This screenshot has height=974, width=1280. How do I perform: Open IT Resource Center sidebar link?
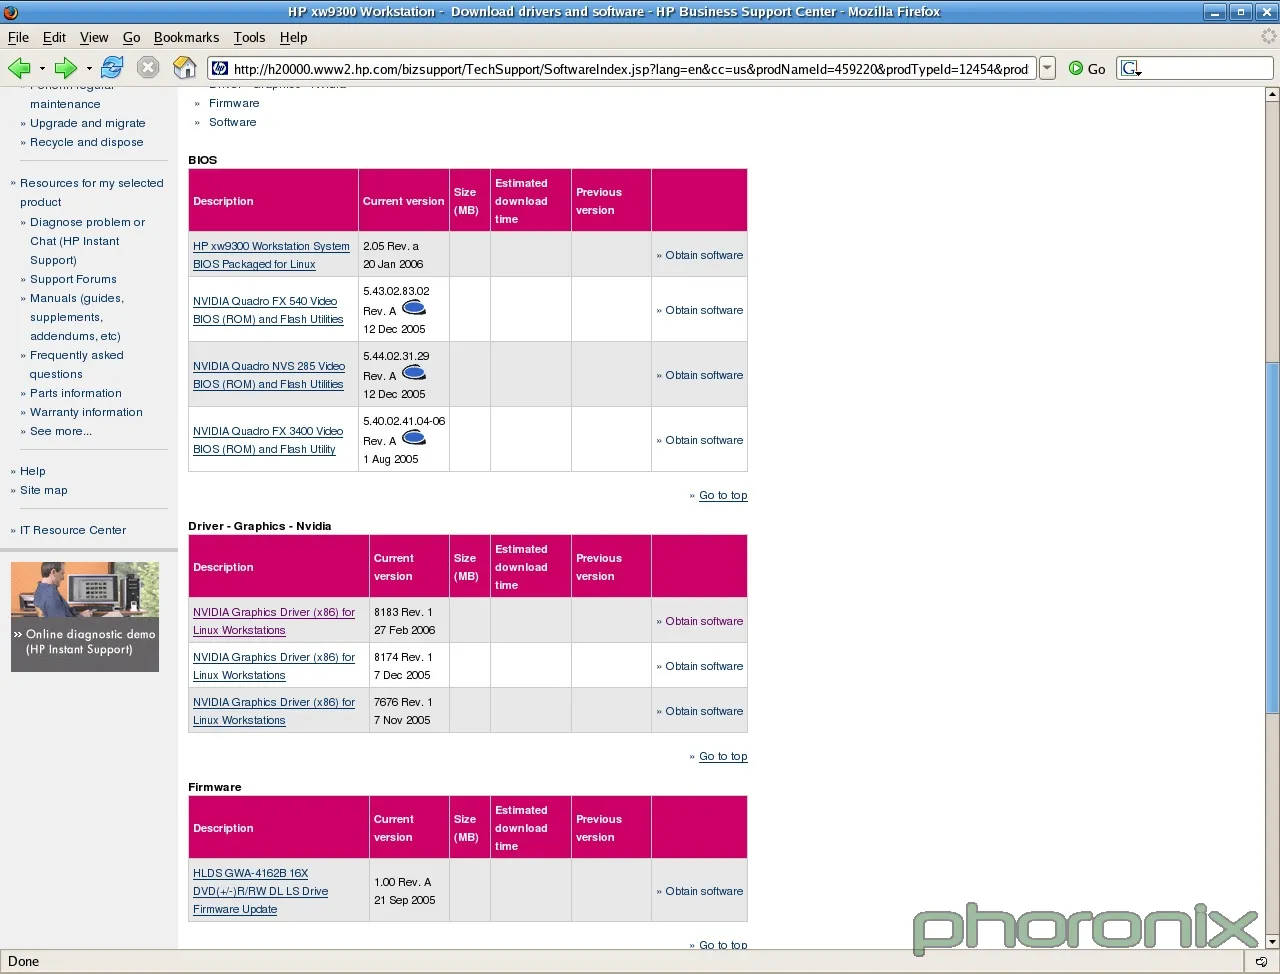[x=73, y=530]
